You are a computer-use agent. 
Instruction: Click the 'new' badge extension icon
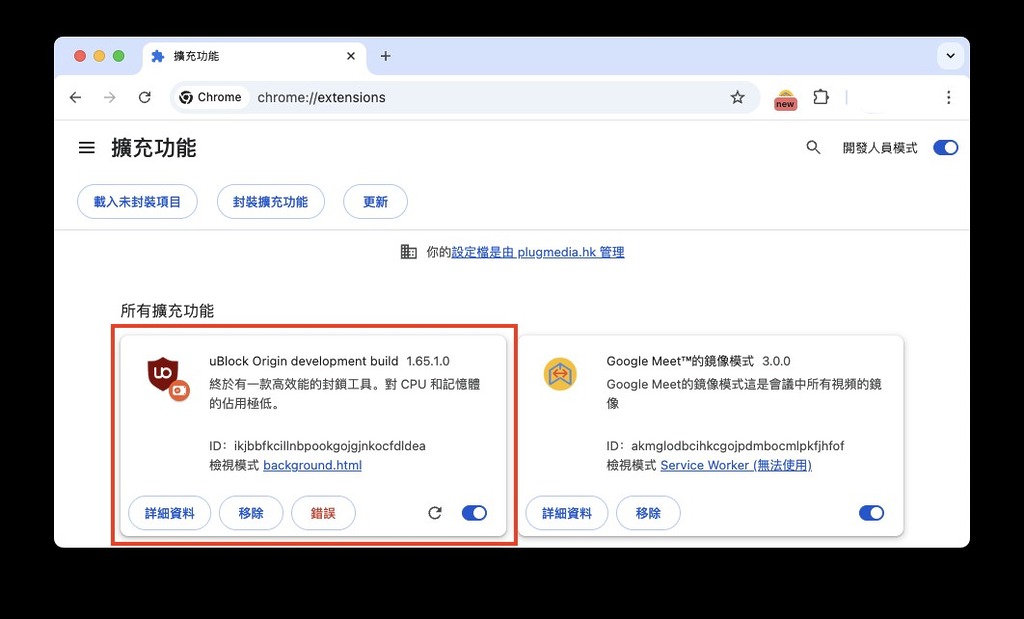tap(785, 99)
